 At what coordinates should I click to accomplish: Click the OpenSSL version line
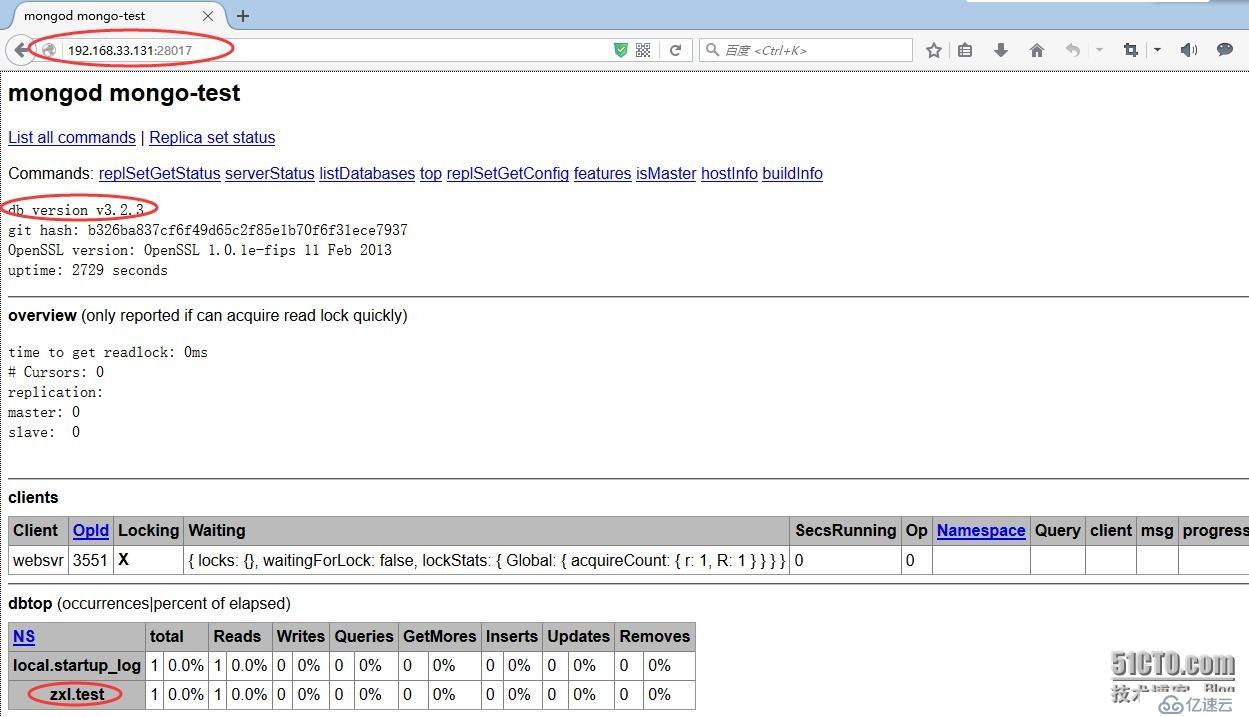200,250
